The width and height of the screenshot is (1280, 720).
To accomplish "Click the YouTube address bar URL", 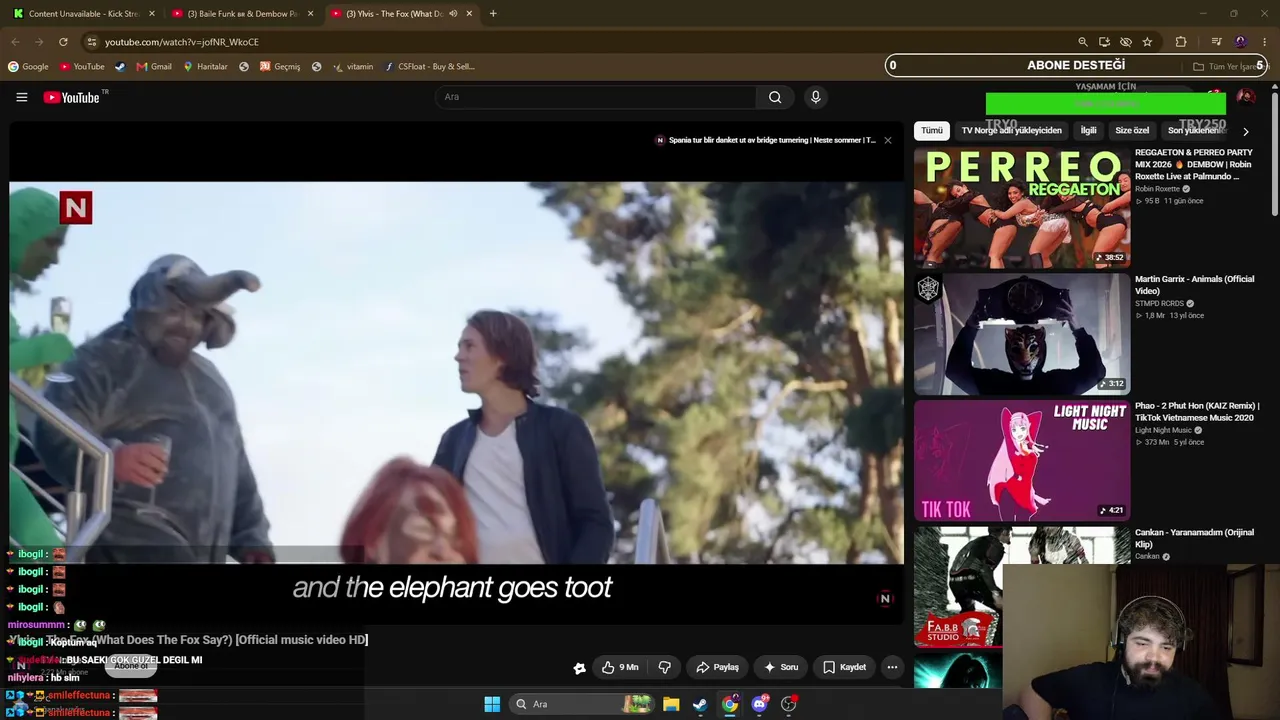I will pyautogui.click(x=182, y=42).
